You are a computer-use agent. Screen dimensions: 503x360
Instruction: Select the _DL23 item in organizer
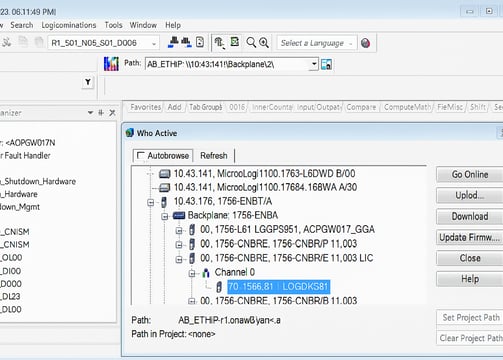pyautogui.click(x=11, y=296)
